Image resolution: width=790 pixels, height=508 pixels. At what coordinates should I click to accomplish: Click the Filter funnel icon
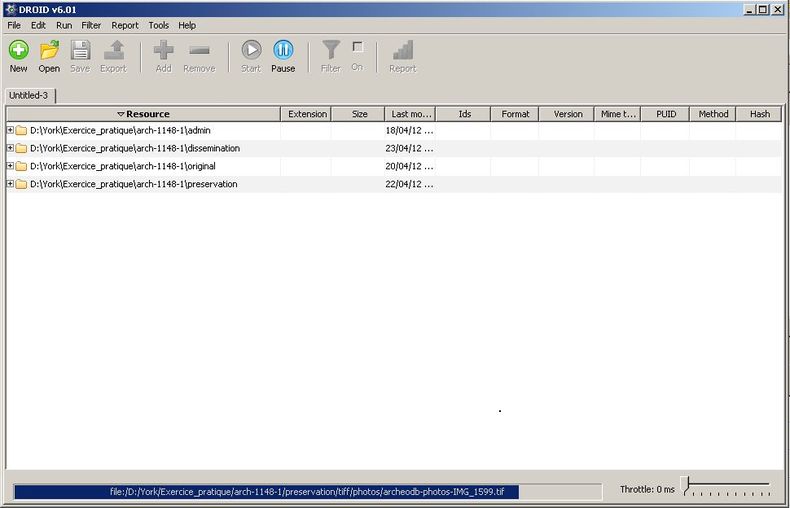click(x=331, y=50)
